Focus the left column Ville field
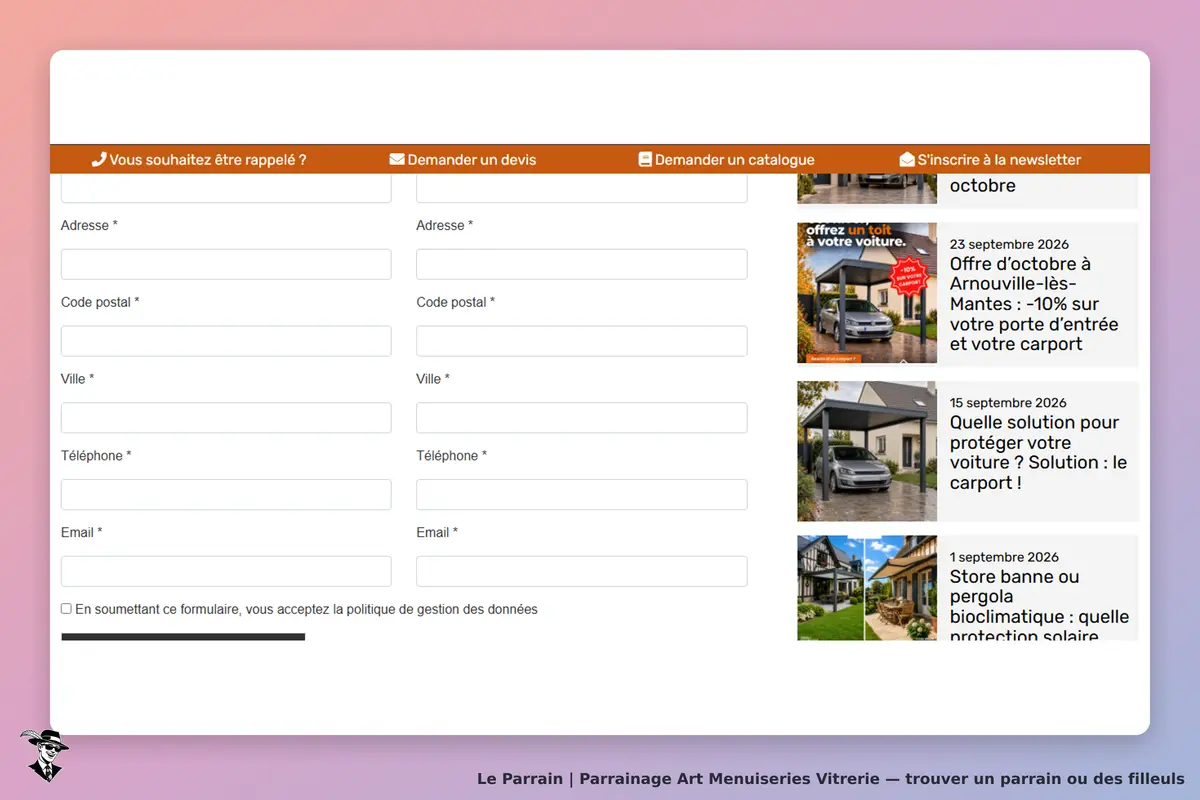The height and width of the screenshot is (800, 1200). [226, 418]
